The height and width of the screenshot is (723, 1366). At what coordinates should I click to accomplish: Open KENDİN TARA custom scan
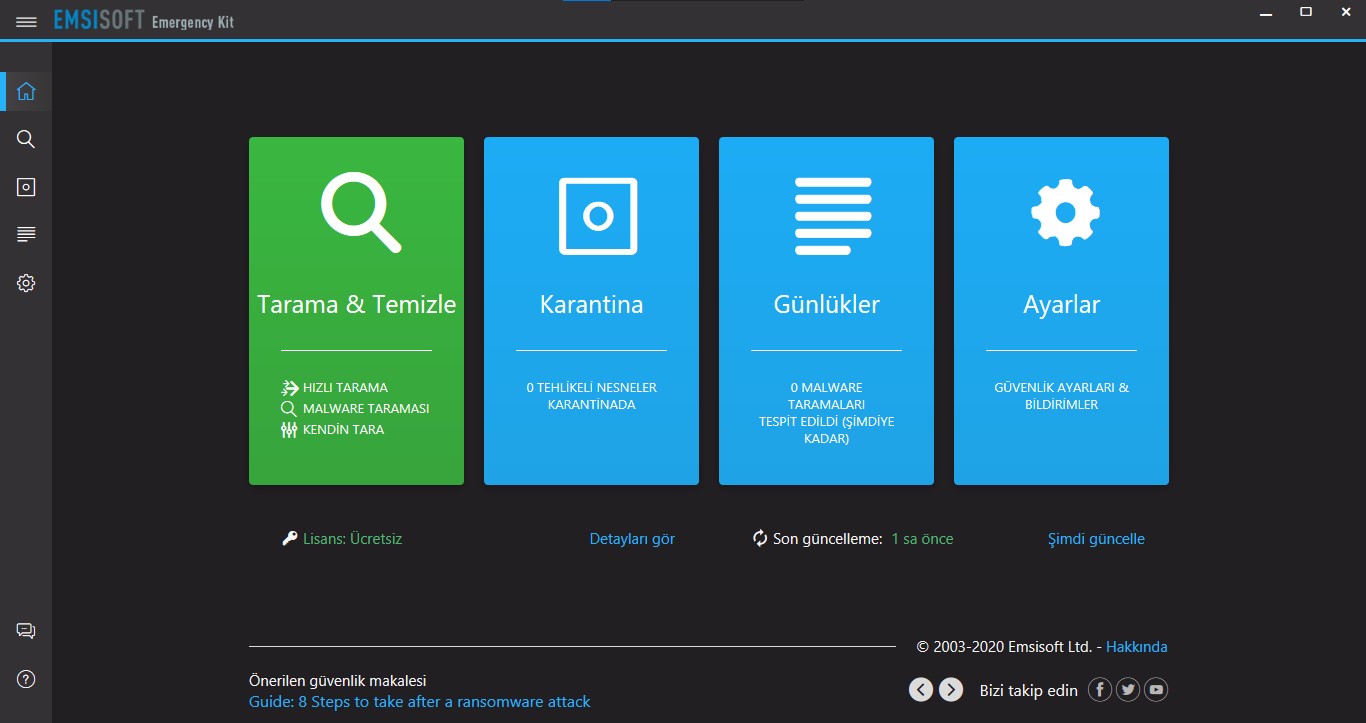point(343,430)
